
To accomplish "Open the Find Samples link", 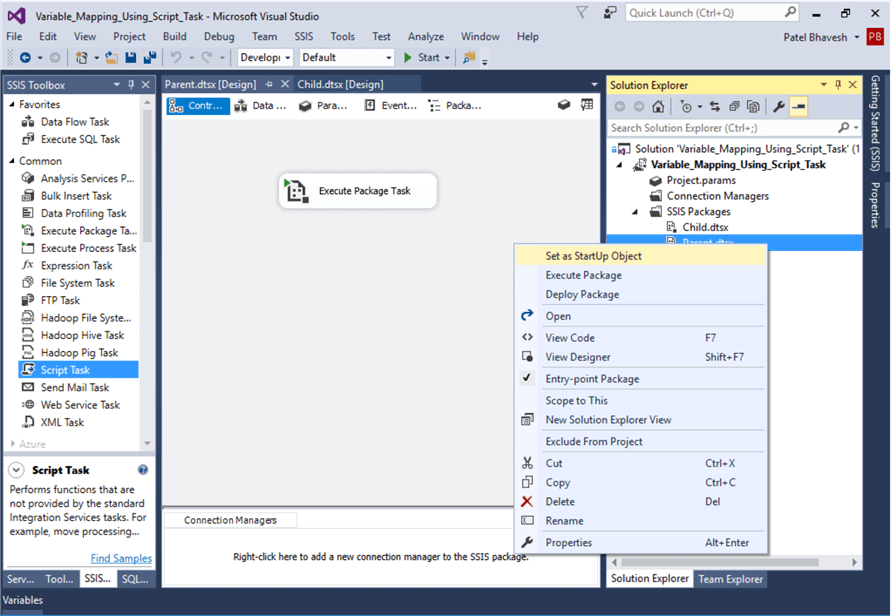I will pos(121,558).
